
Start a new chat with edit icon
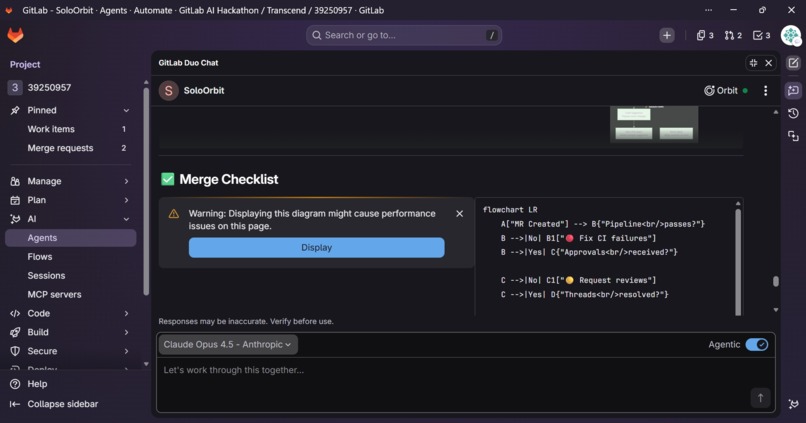793,63
